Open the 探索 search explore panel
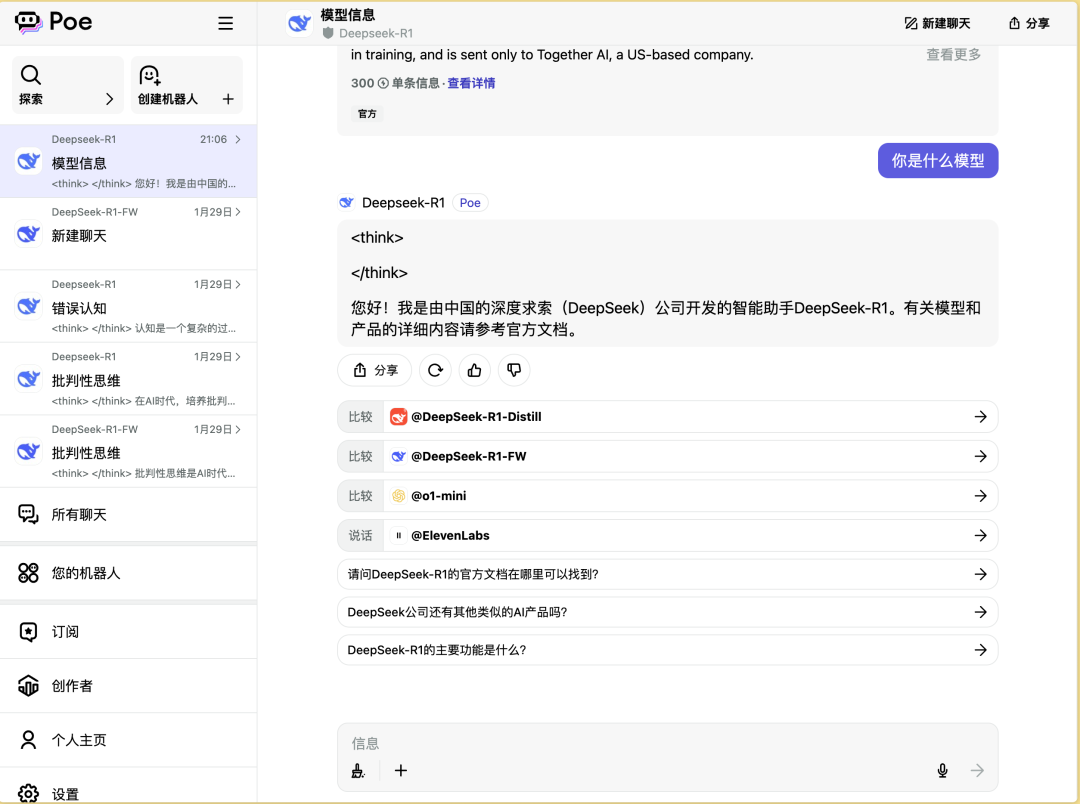The image size is (1080, 804). click(x=68, y=85)
